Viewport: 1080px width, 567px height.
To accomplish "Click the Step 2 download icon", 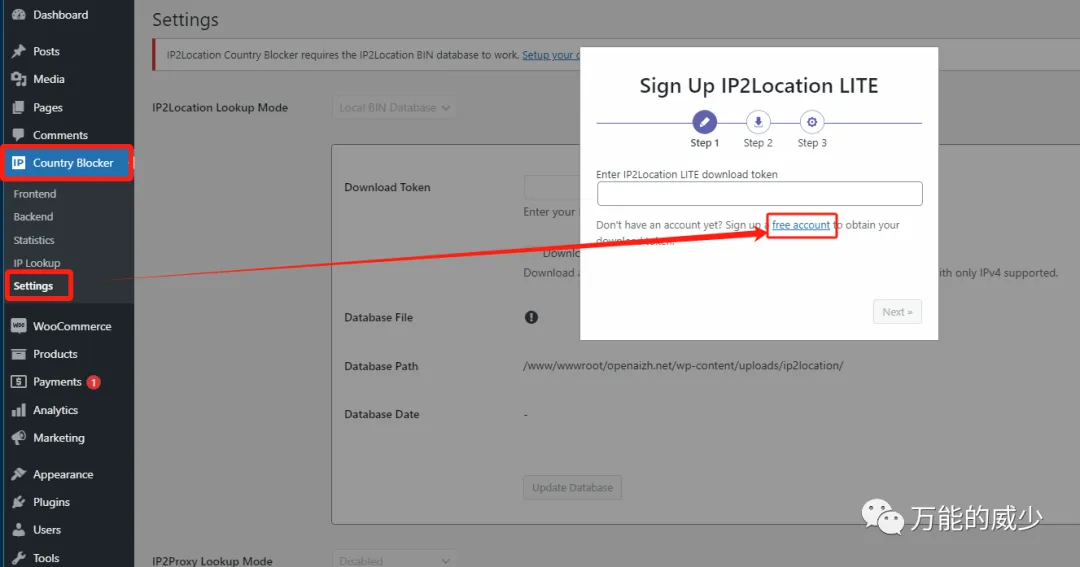I will coord(758,123).
